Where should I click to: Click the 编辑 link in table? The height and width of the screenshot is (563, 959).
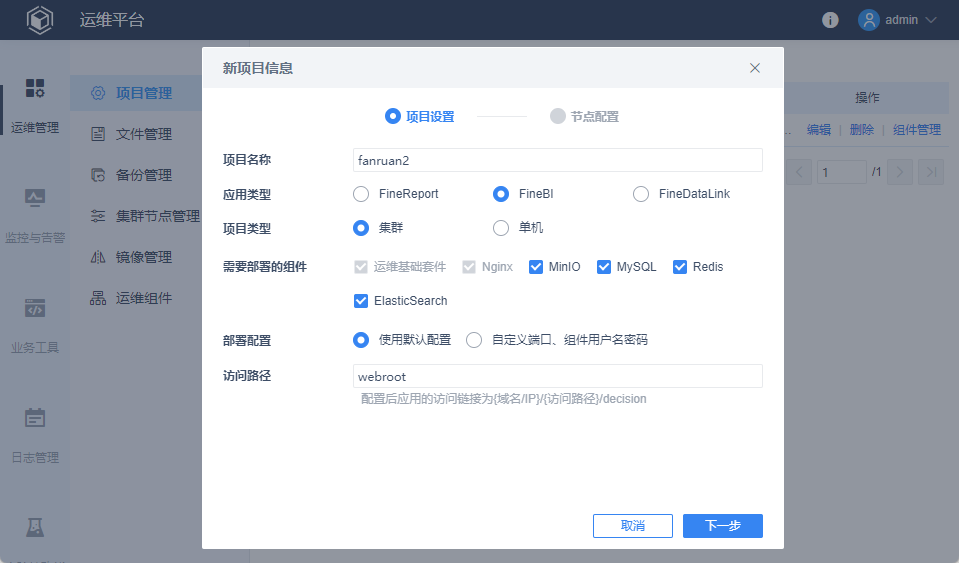(x=818, y=130)
